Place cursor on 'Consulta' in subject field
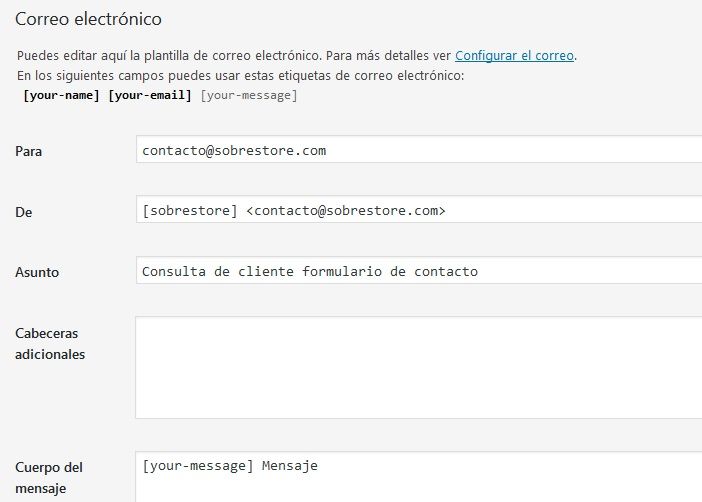The image size is (702, 502). [174, 271]
